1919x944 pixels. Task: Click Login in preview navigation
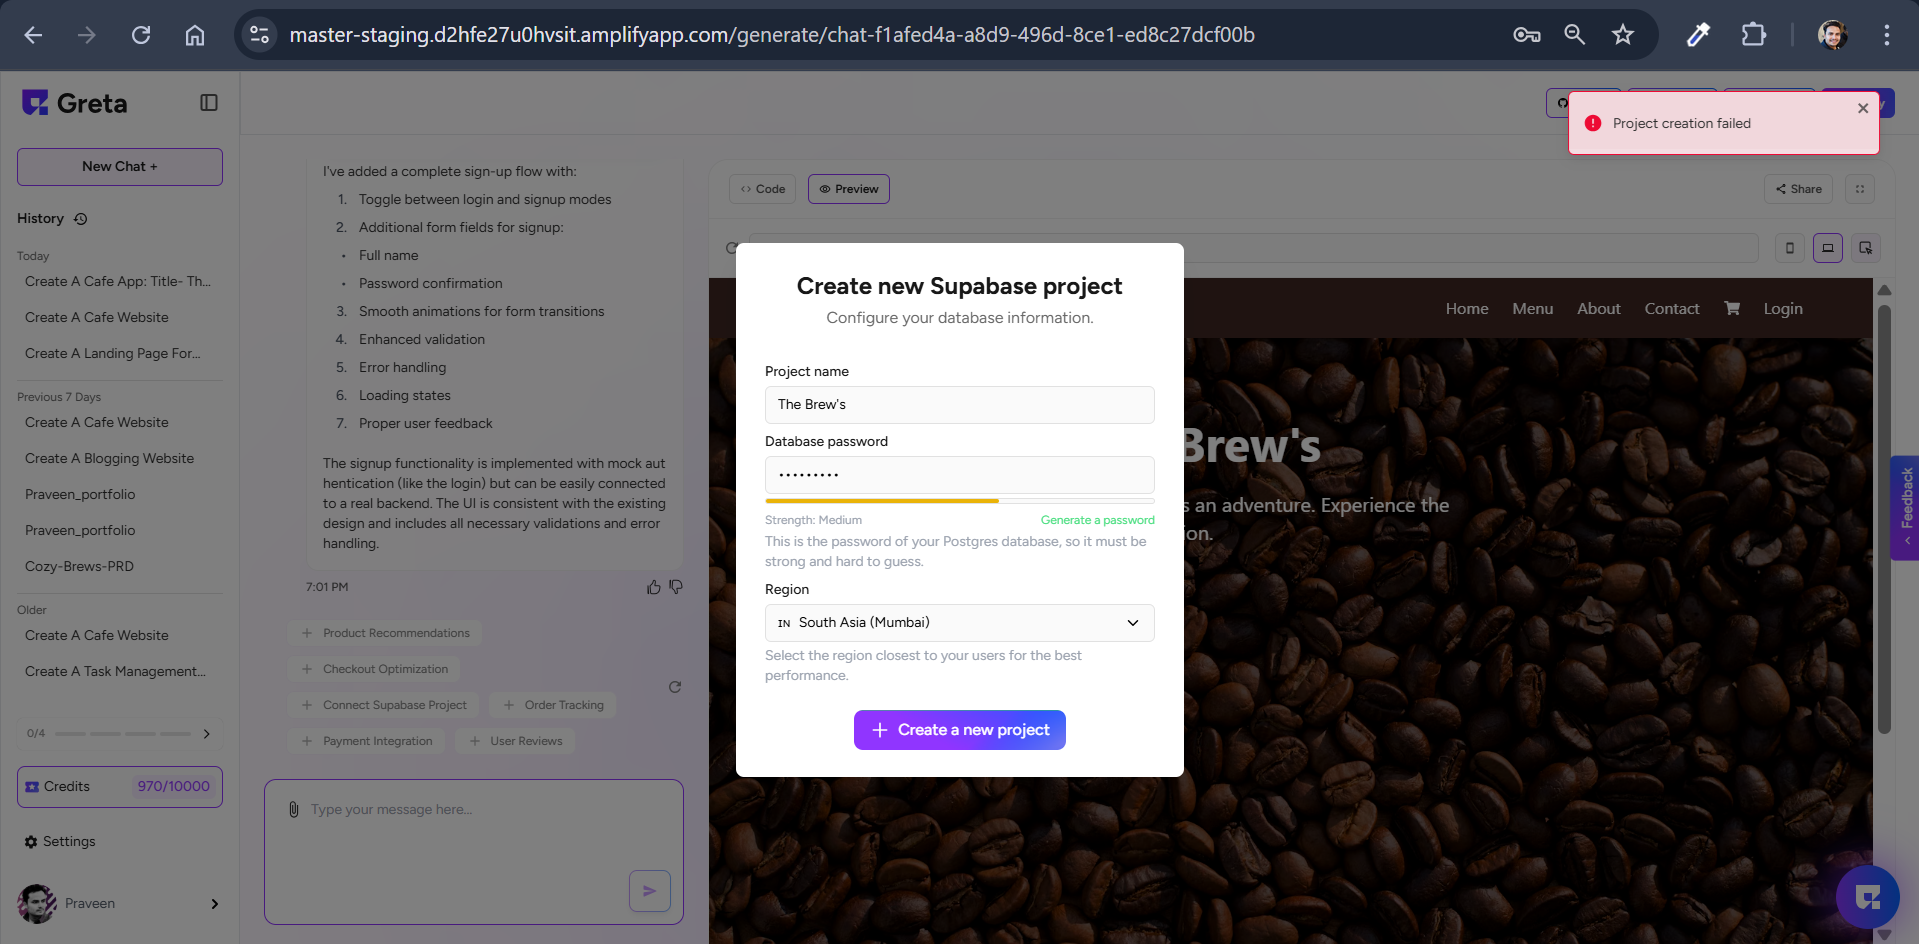[1783, 309]
